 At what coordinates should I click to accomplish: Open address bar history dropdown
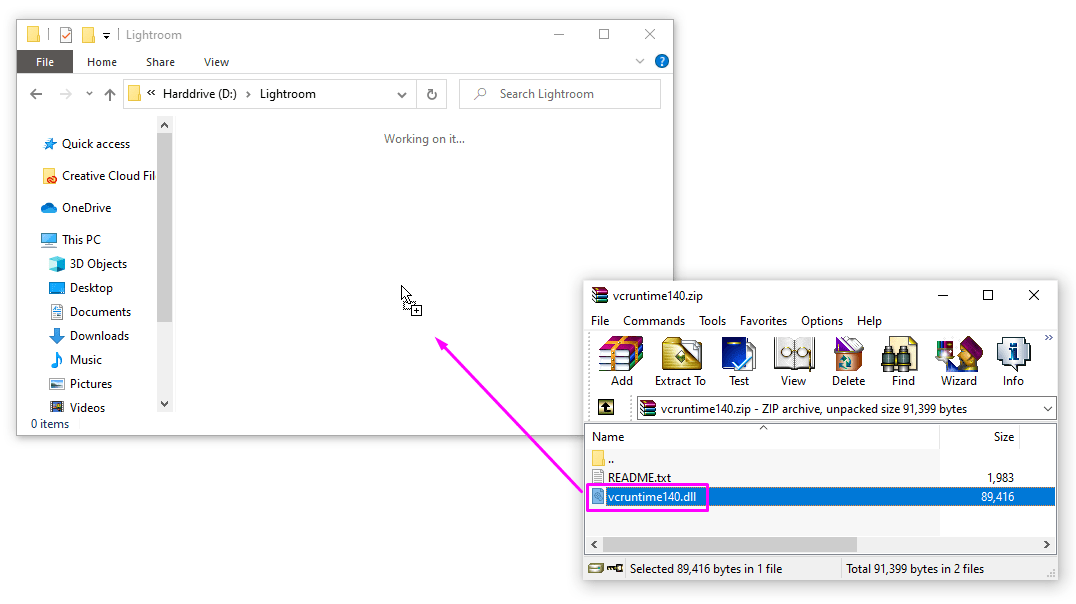402,95
